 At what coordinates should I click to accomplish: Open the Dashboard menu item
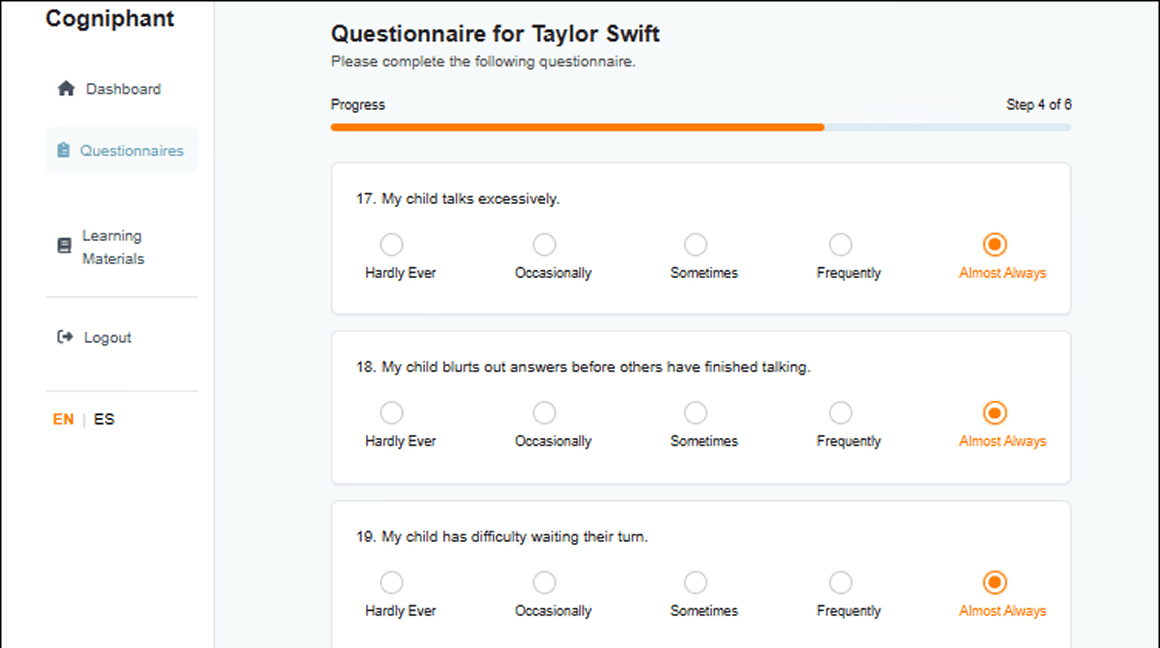pyautogui.click(x=122, y=89)
